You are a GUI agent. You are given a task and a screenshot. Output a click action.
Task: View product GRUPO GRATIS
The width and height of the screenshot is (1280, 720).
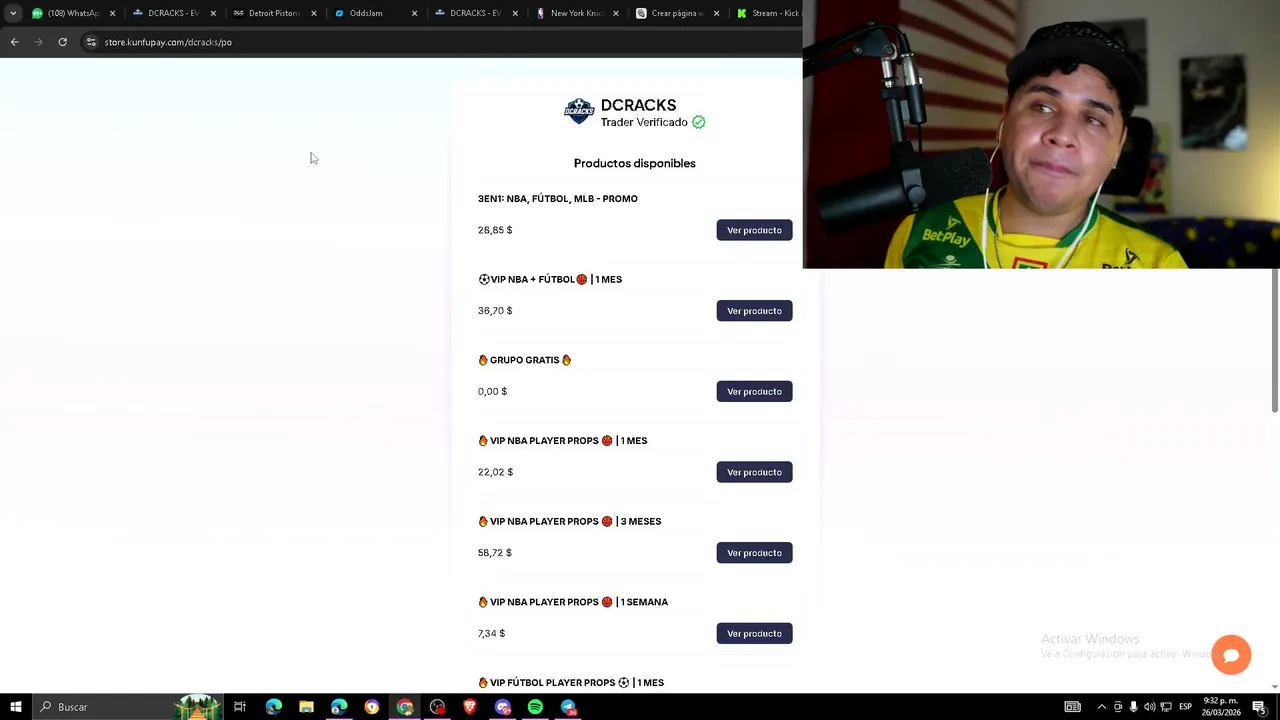tap(754, 392)
